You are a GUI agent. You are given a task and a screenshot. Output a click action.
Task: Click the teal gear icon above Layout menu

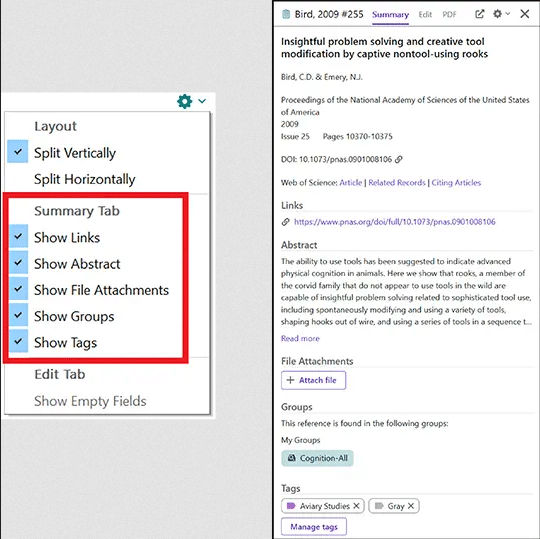185,101
